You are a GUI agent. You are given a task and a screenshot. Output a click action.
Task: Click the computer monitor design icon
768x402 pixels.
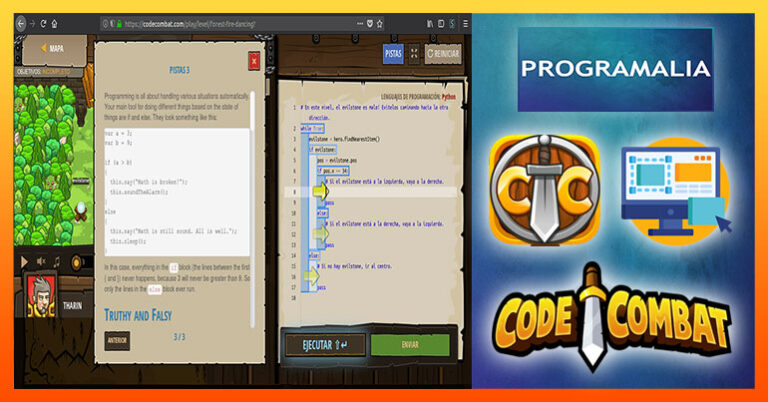click(675, 189)
